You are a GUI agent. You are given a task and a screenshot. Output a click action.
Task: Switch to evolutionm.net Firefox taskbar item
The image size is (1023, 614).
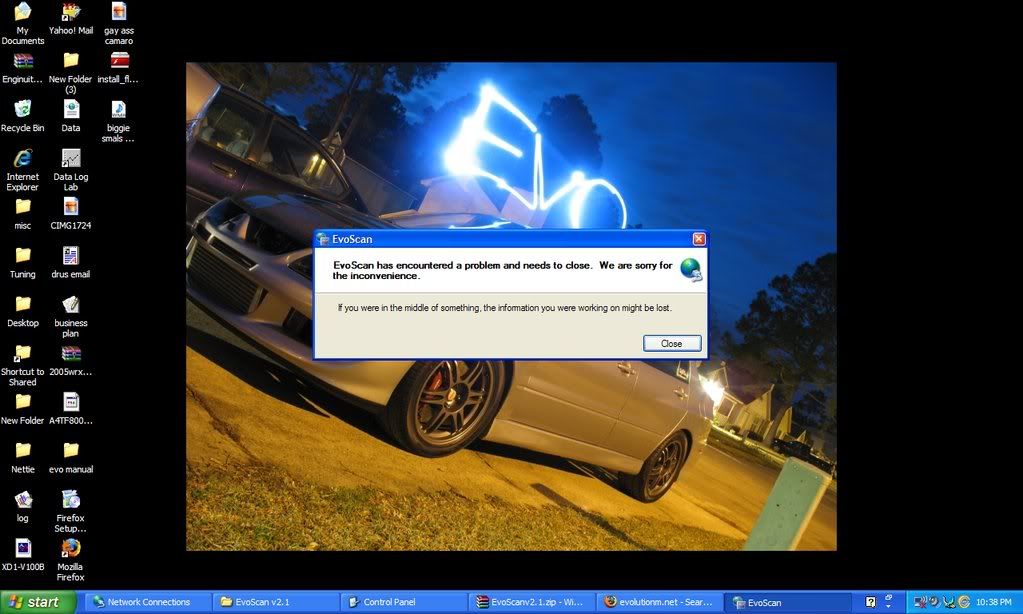(x=659, y=602)
